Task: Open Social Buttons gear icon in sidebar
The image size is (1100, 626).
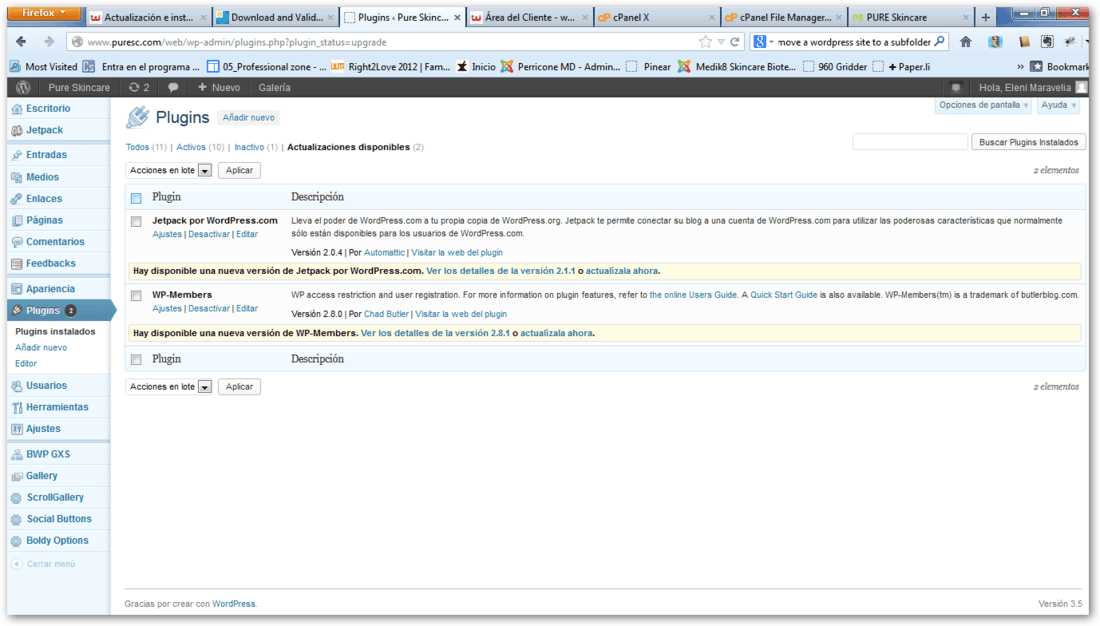Action: [17, 519]
